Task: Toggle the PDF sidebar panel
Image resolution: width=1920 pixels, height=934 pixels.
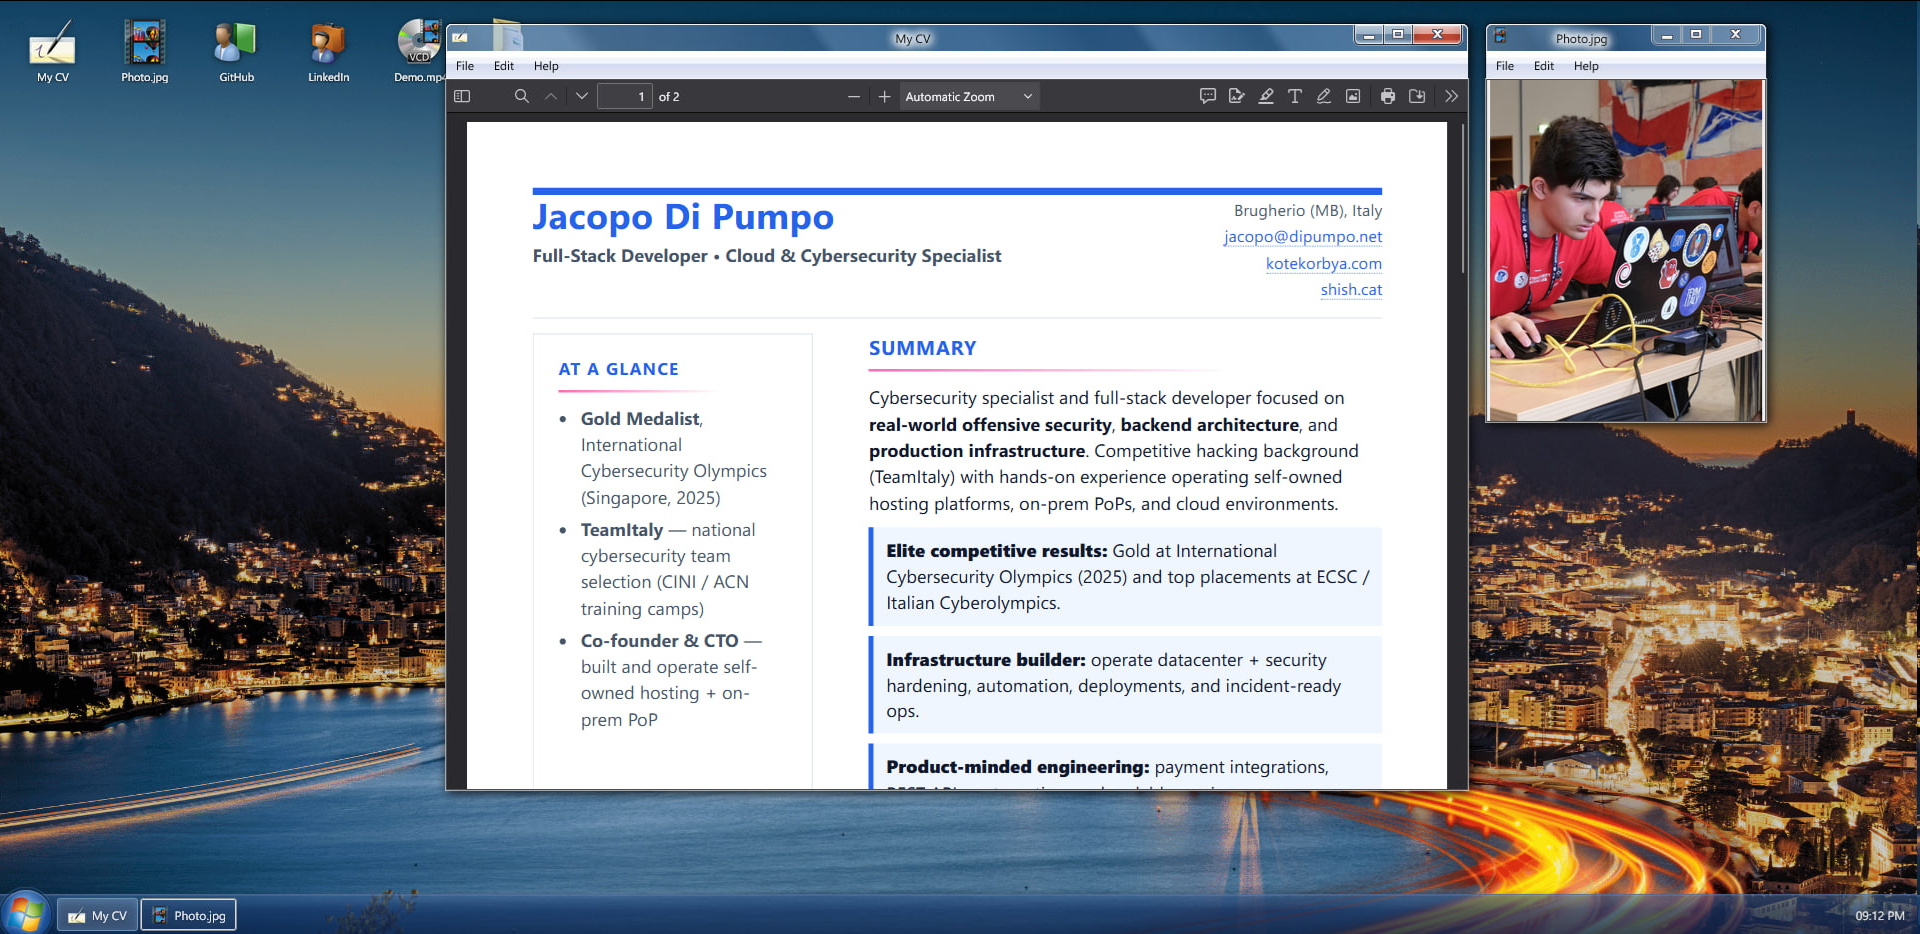Action: pos(461,96)
